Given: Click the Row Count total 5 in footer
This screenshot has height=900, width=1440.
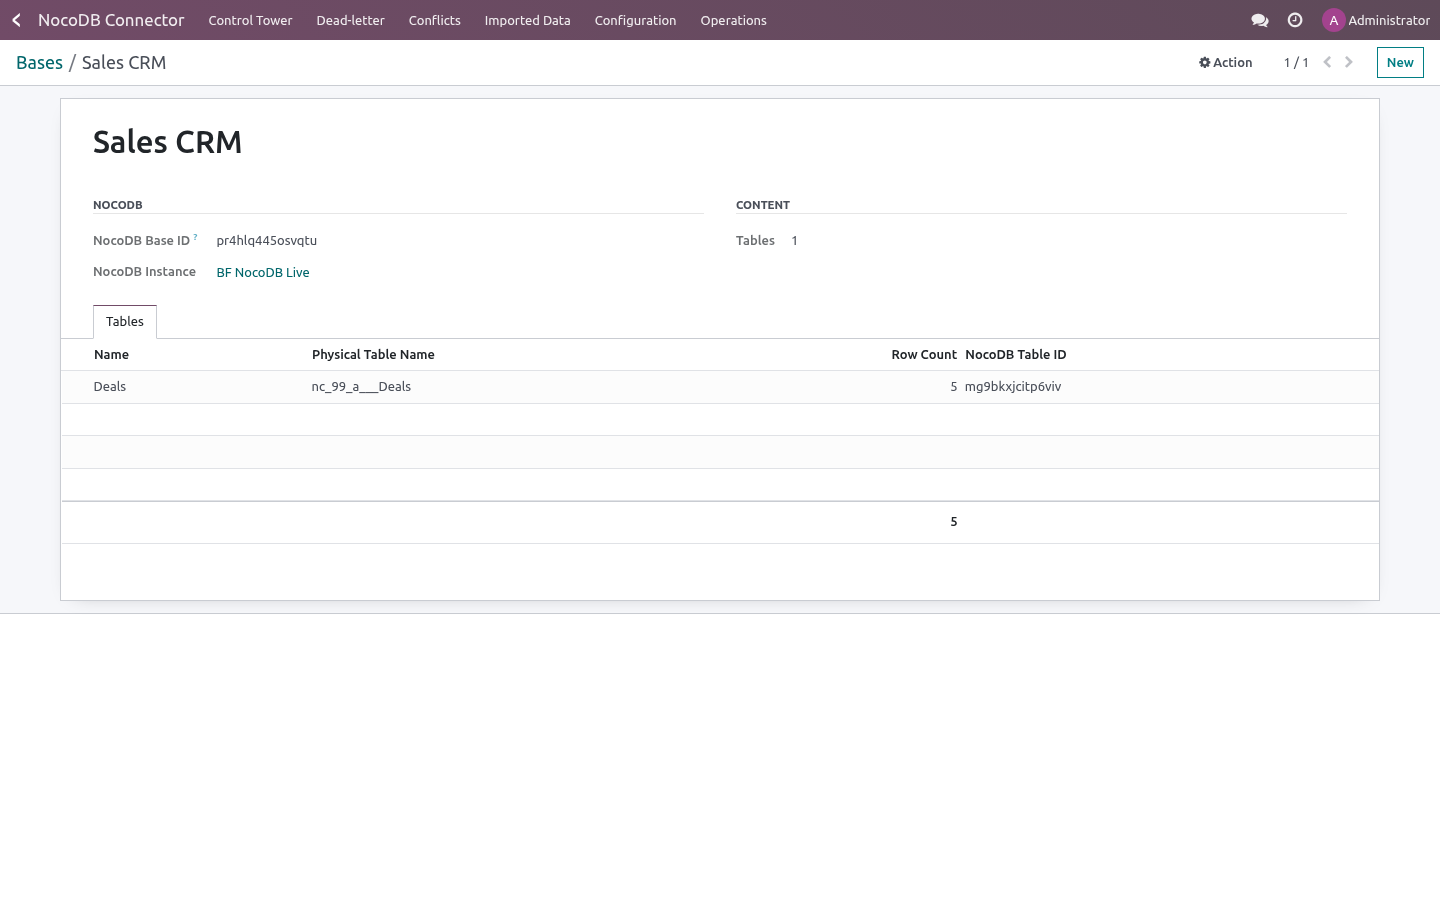Looking at the screenshot, I should [x=954, y=522].
